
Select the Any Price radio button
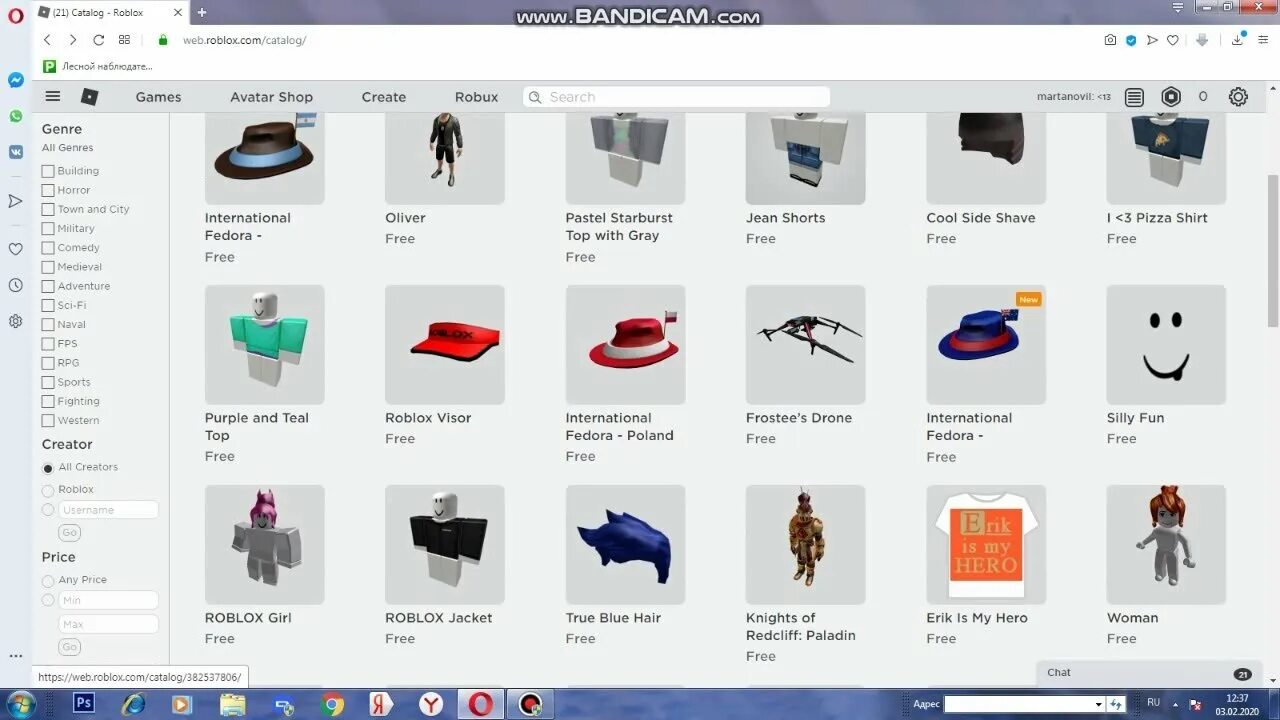(48, 580)
